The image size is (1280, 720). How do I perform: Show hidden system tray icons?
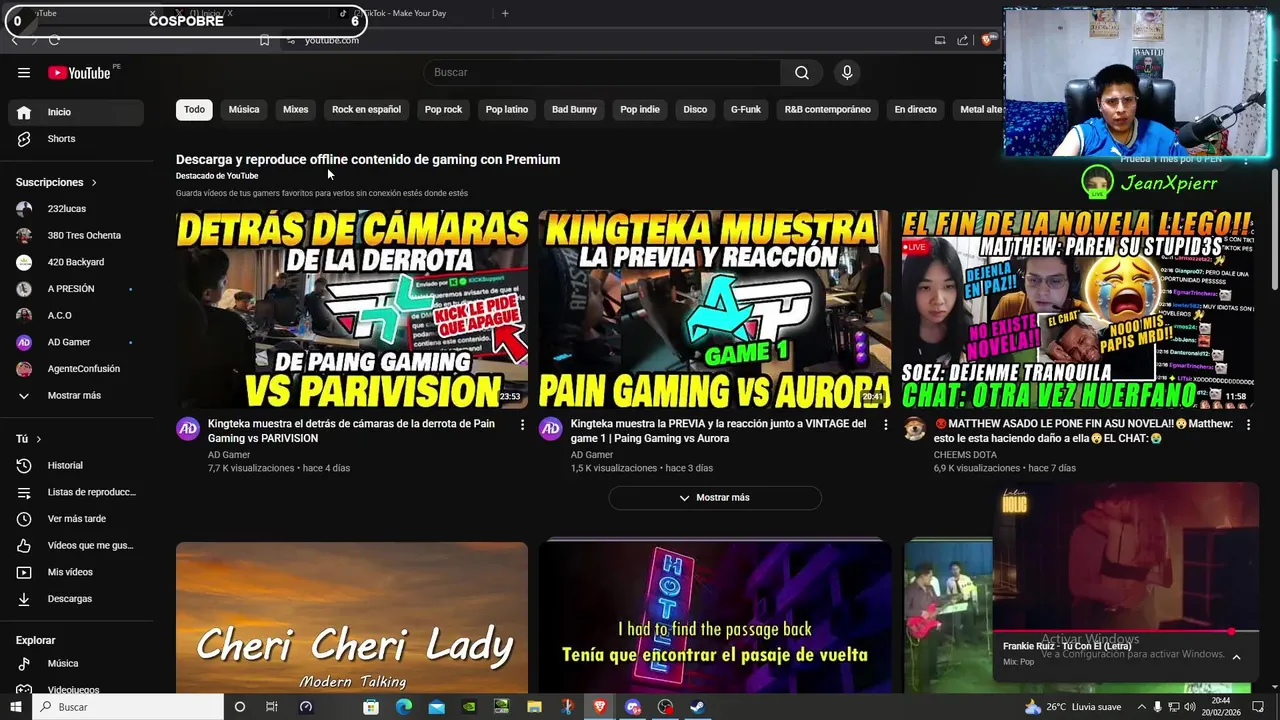pos(1141,707)
